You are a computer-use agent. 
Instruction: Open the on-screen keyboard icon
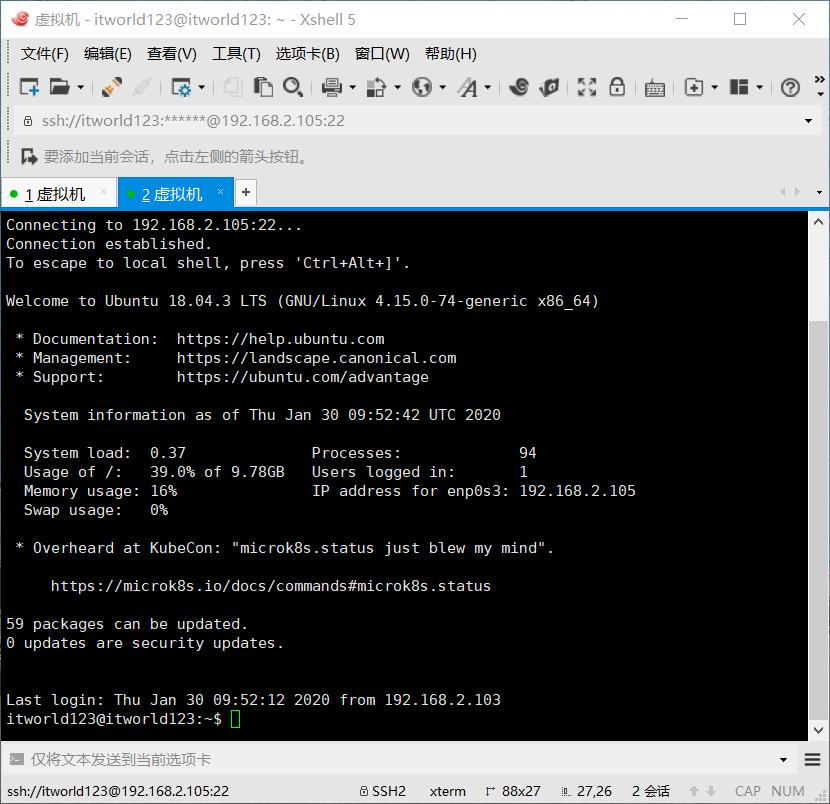[x=654, y=87]
